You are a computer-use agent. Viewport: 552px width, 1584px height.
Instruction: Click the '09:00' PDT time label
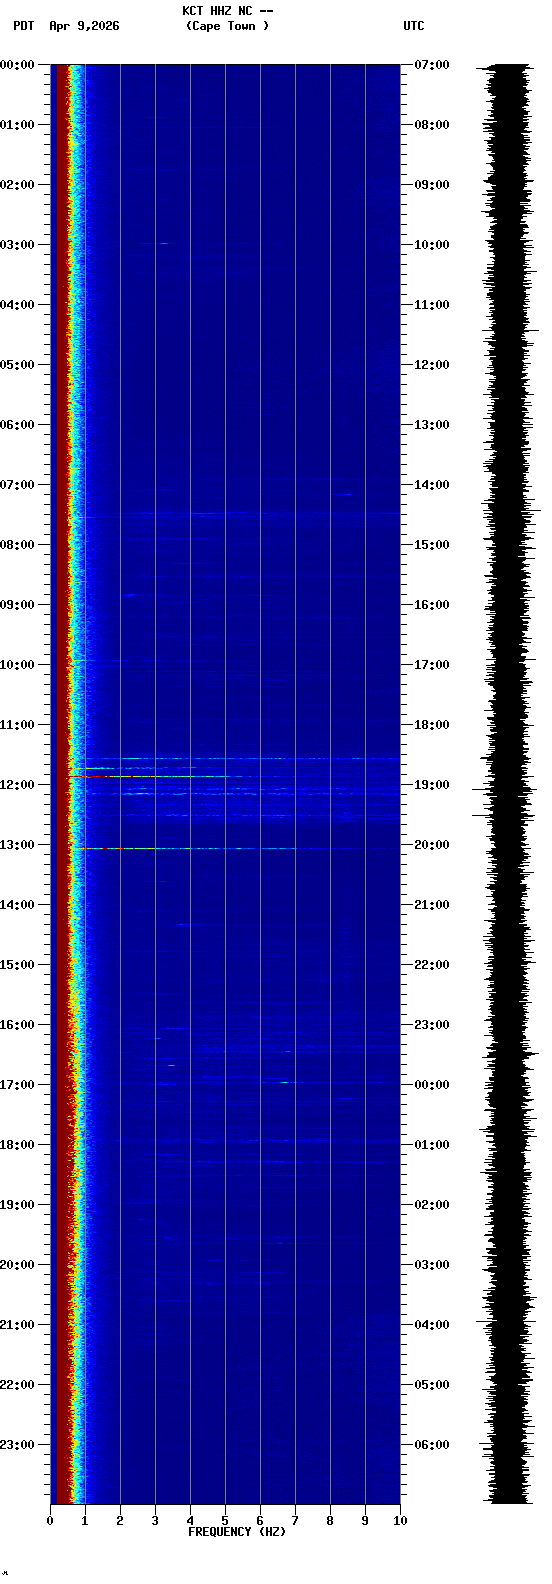tap(17, 605)
